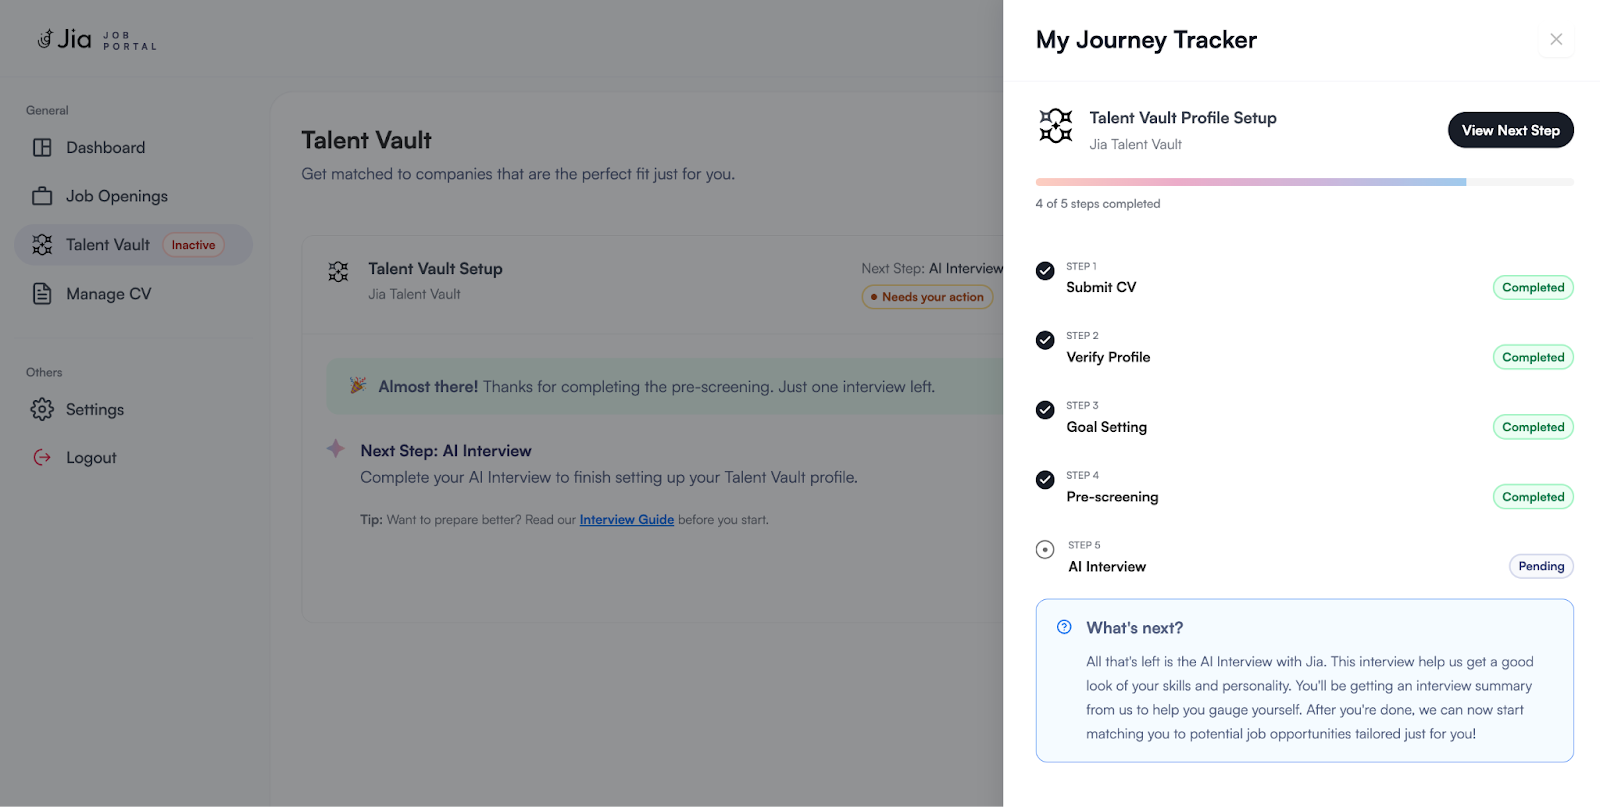Click the Step 4 Pre-screening checkmark

(1045, 480)
